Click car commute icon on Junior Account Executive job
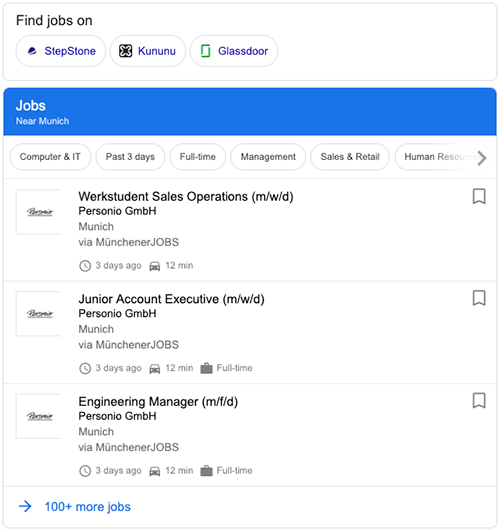The image size is (500, 531). (155, 369)
